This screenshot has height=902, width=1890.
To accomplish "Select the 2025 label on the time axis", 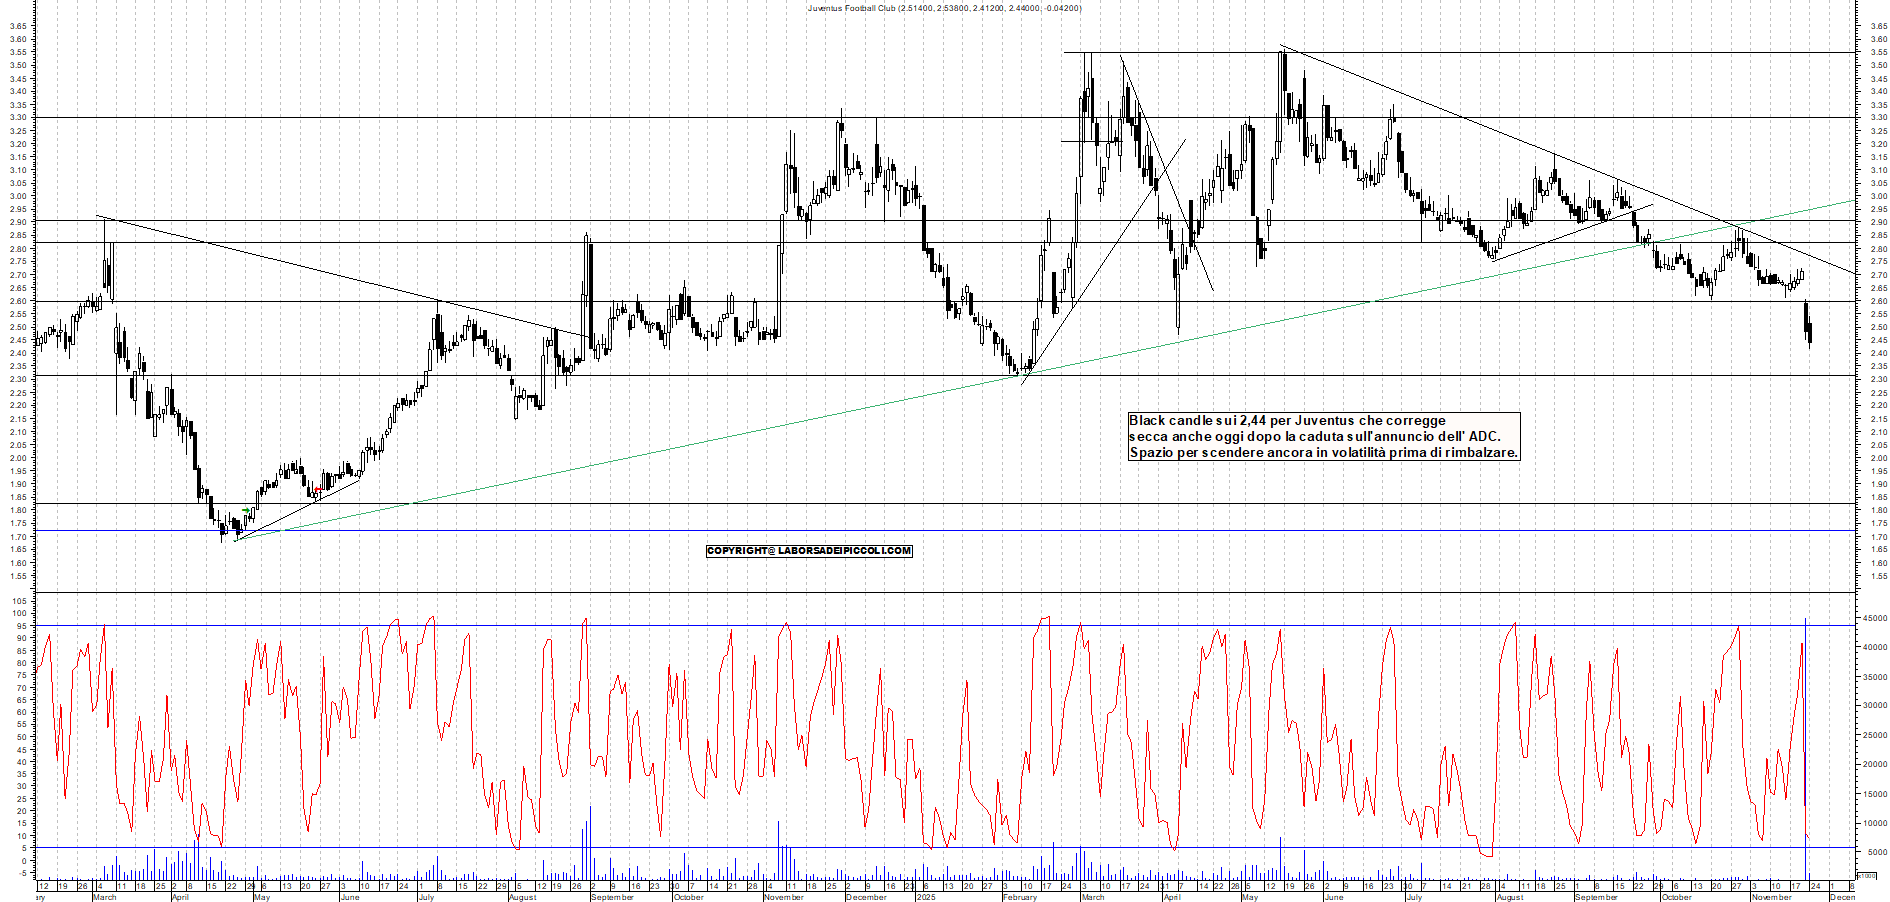I will point(928,896).
